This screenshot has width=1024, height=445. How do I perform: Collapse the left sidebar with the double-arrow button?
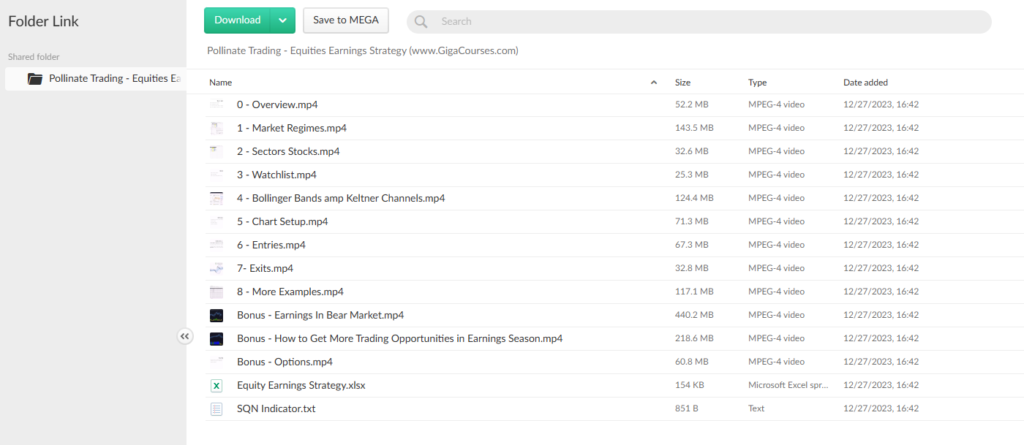click(x=185, y=337)
